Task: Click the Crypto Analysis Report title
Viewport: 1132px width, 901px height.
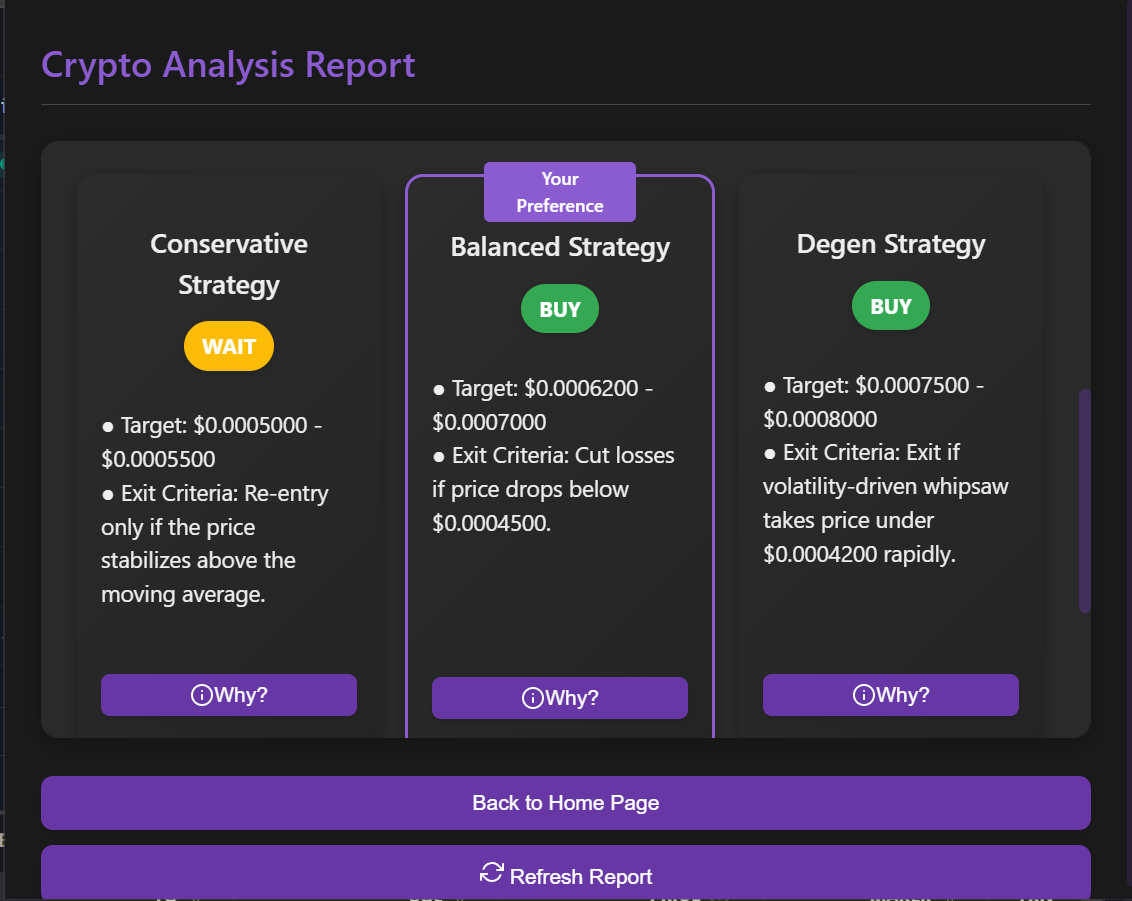Action: click(x=228, y=65)
